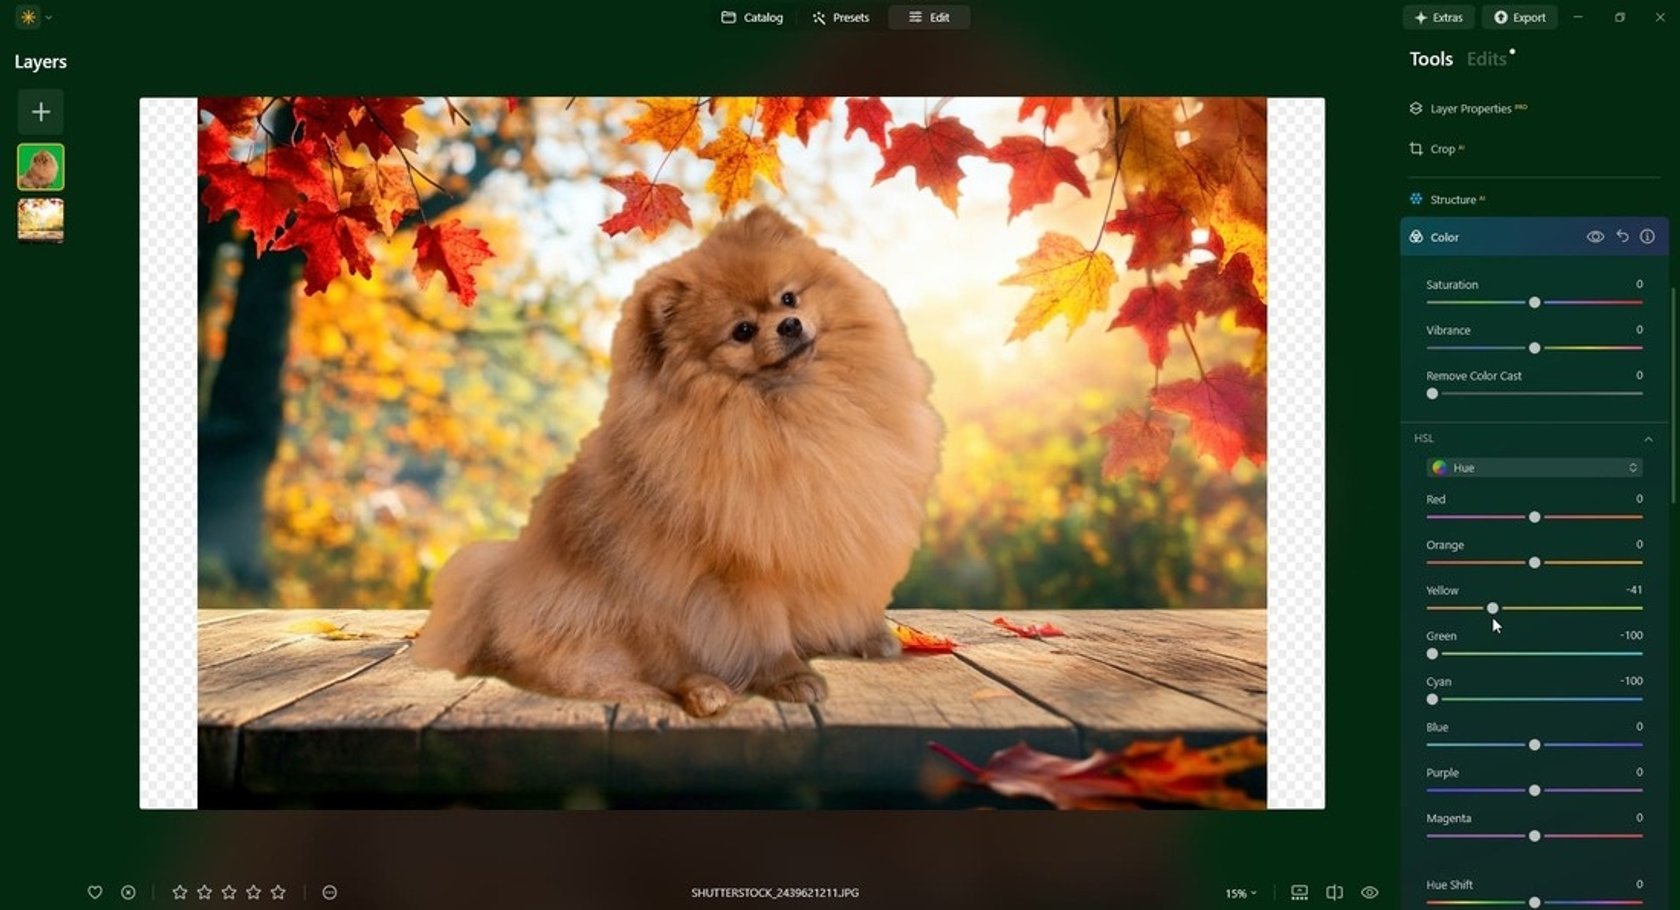
Task: Open the more options menu near the star ratings
Action: coord(329,892)
